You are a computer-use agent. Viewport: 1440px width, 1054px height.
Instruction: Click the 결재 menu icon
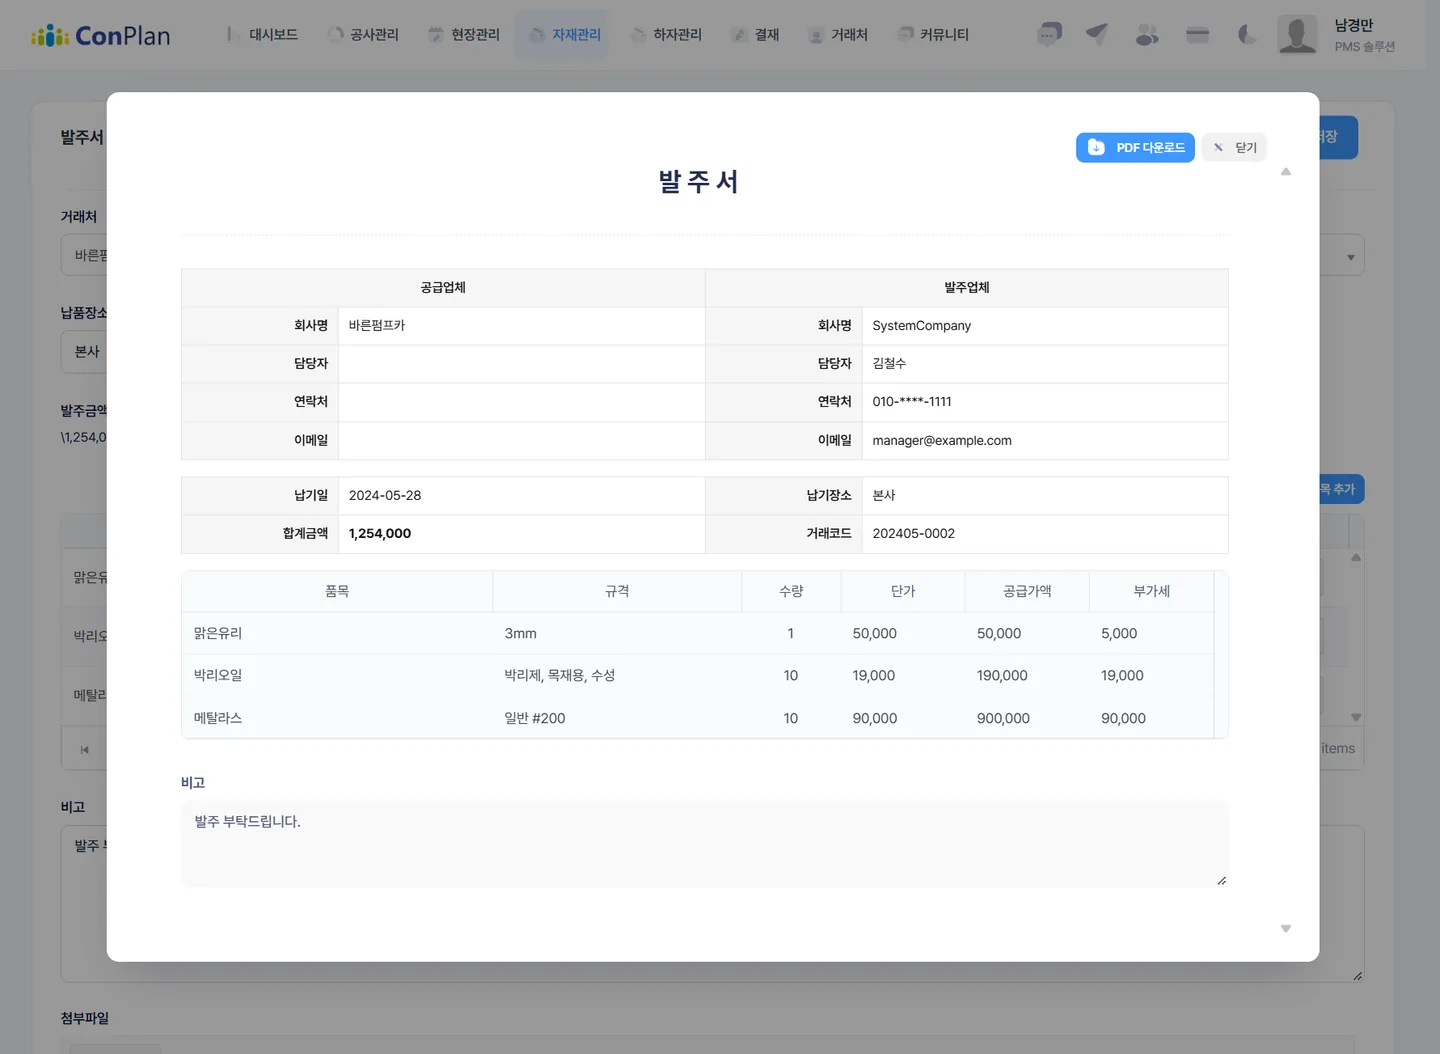pyautogui.click(x=740, y=35)
